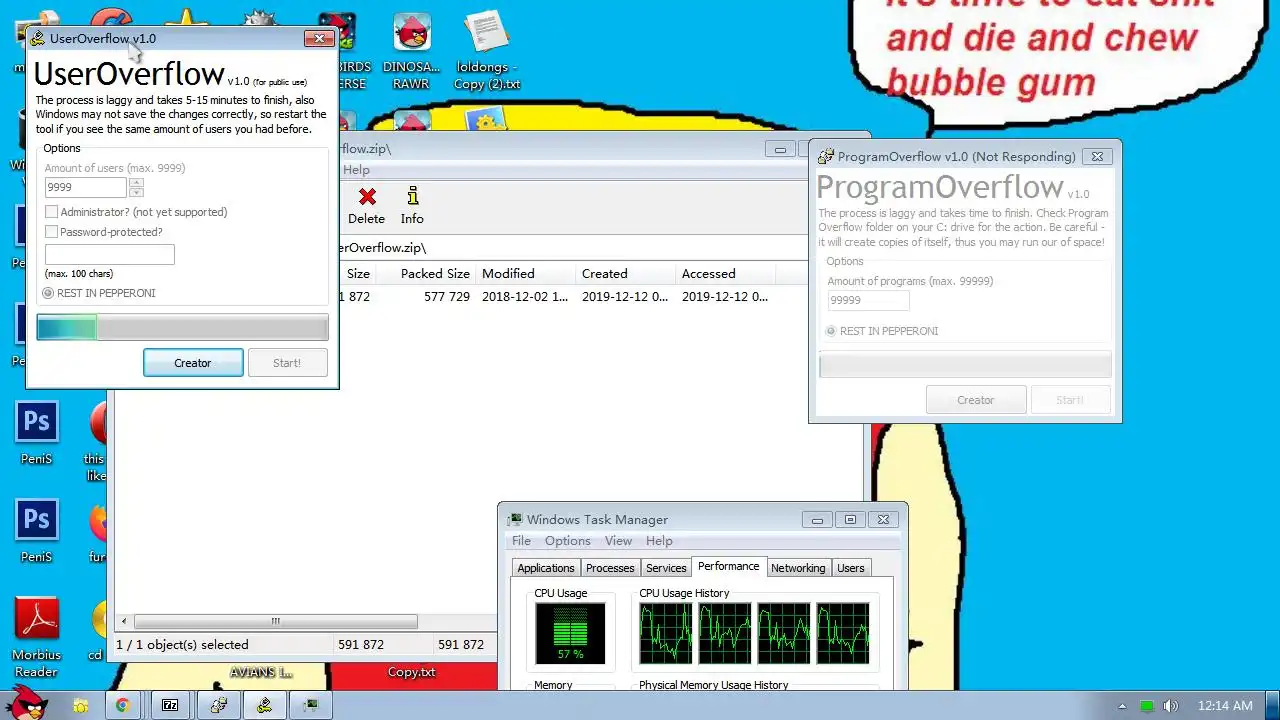The image size is (1280, 720).
Task: Switch to the Services tab
Action: (x=666, y=568)
